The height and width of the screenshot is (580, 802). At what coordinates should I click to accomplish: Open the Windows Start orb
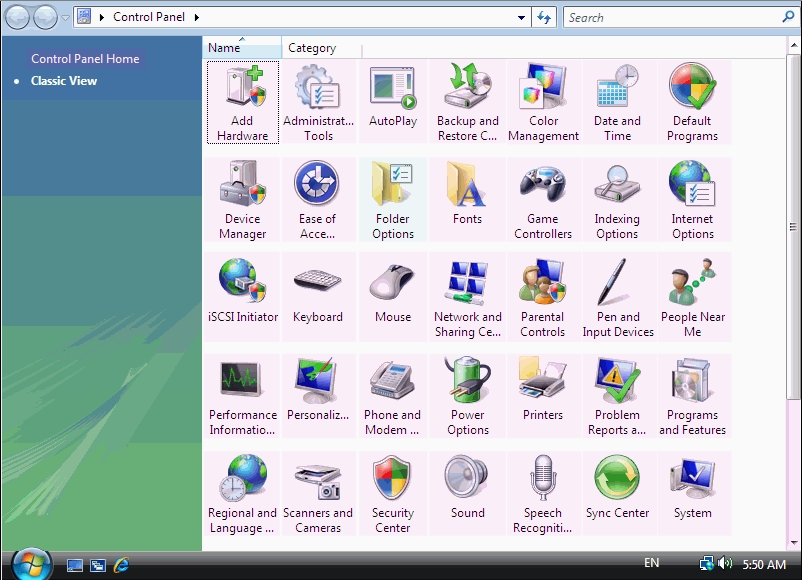pos(31,564)
